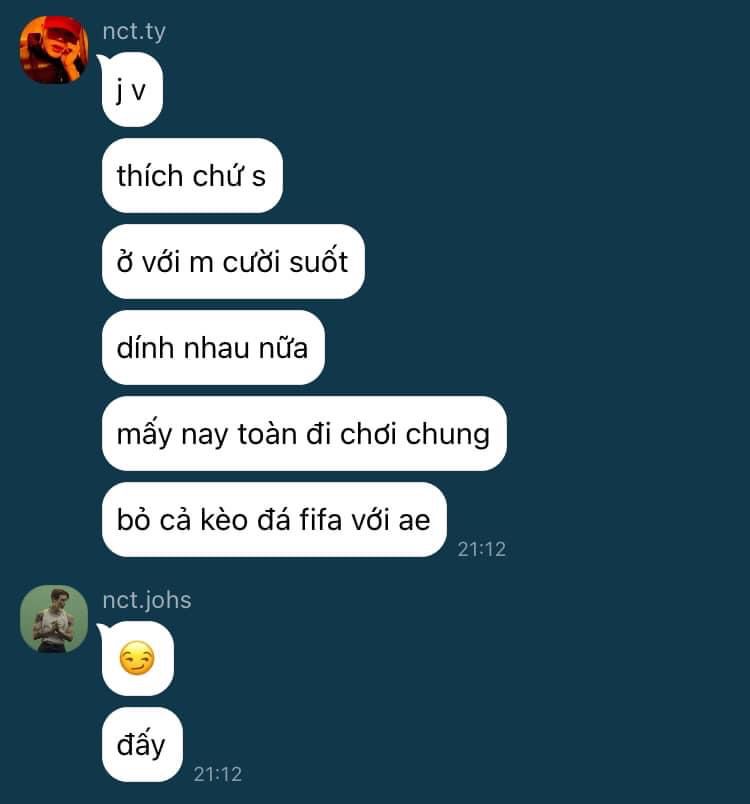The image size is (750, 804).
Task: Tap the "j v" message bubble
Action: click(132, 90)
